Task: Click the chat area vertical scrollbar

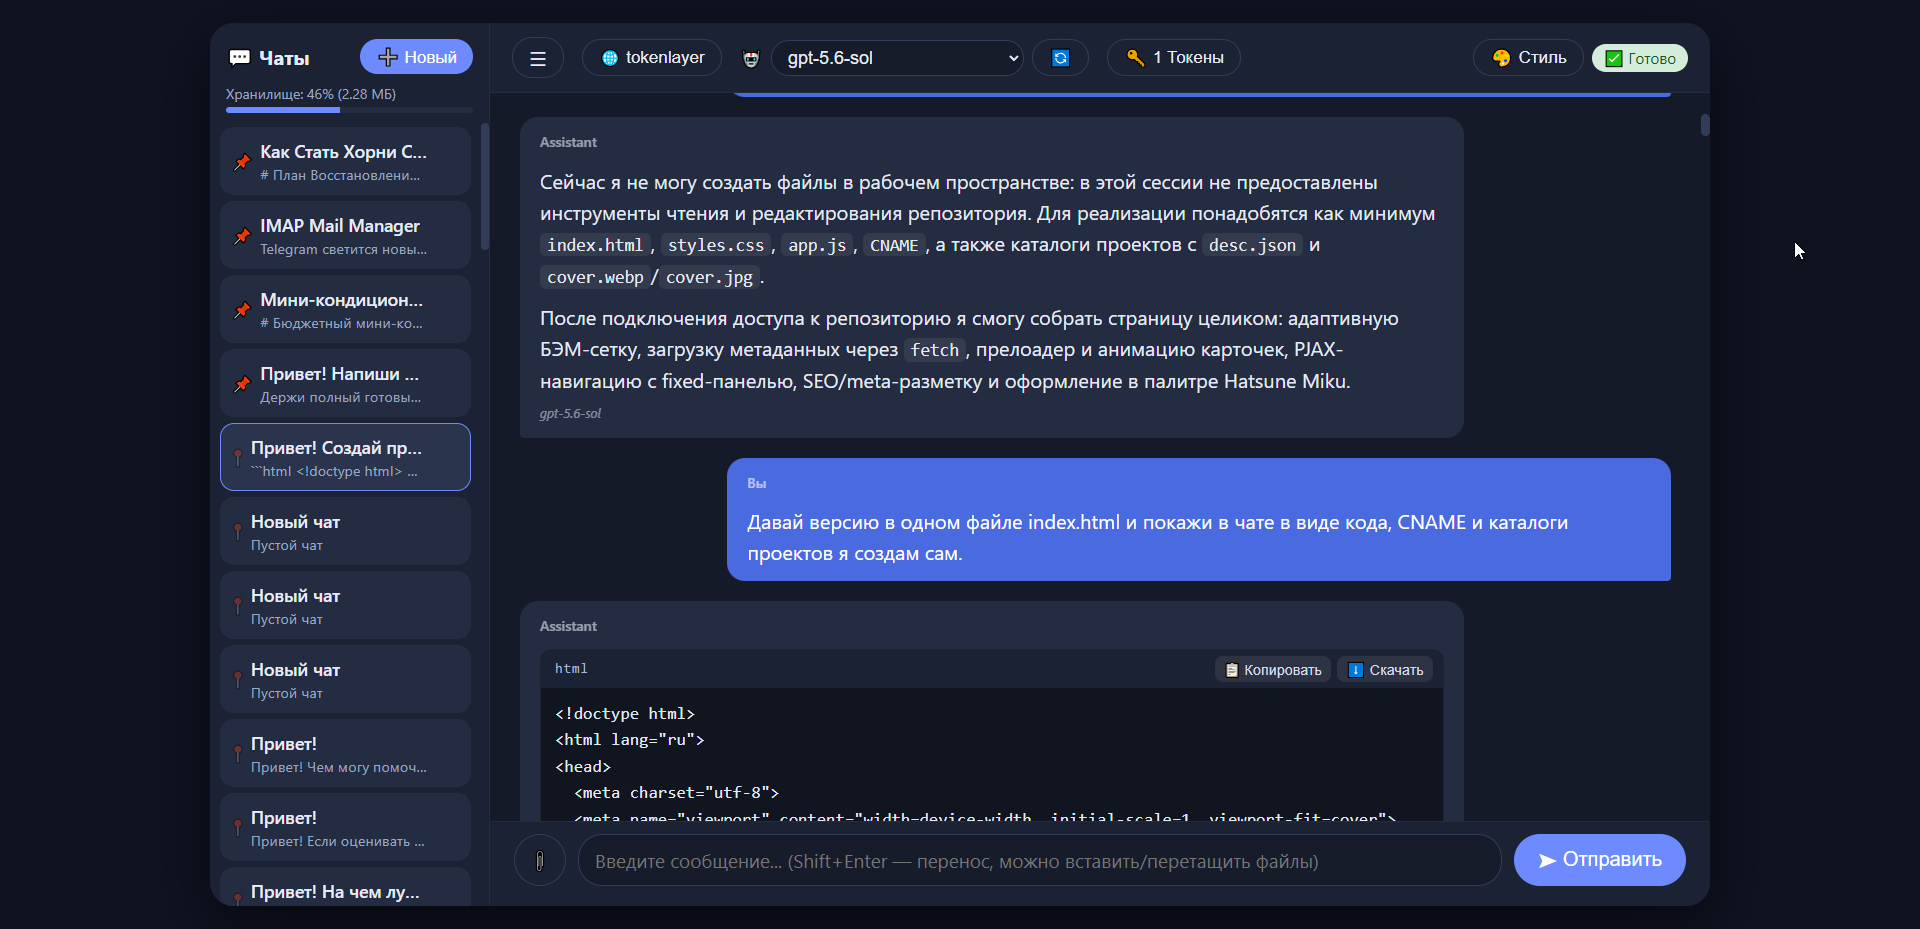Action: coord(1705,125)
